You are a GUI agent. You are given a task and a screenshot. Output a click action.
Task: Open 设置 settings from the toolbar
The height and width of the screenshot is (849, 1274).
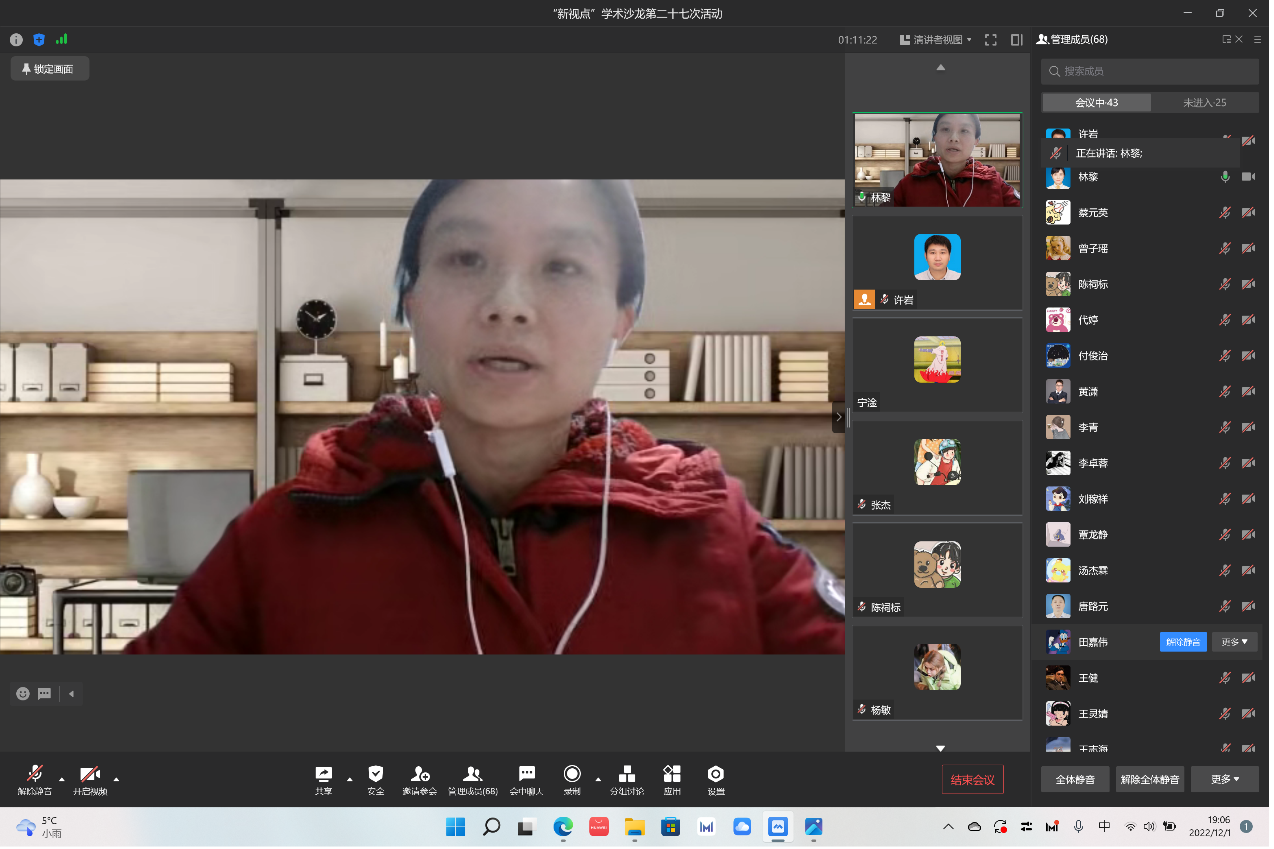[716, 775]
